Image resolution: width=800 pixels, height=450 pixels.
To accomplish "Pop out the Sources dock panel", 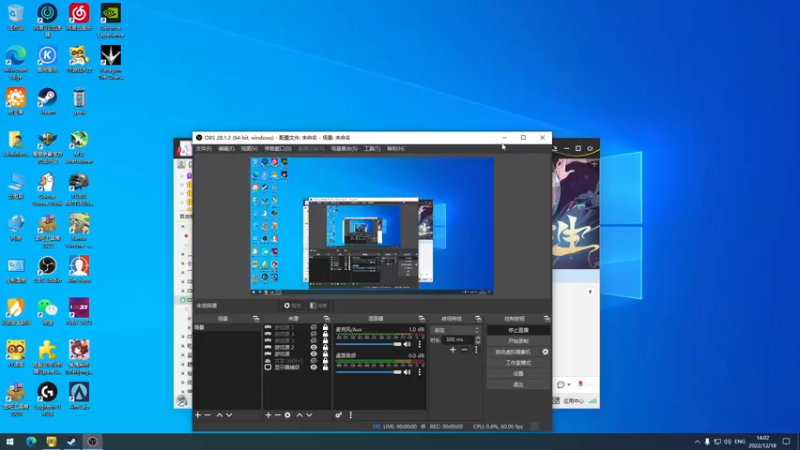I will pos(327,318).
